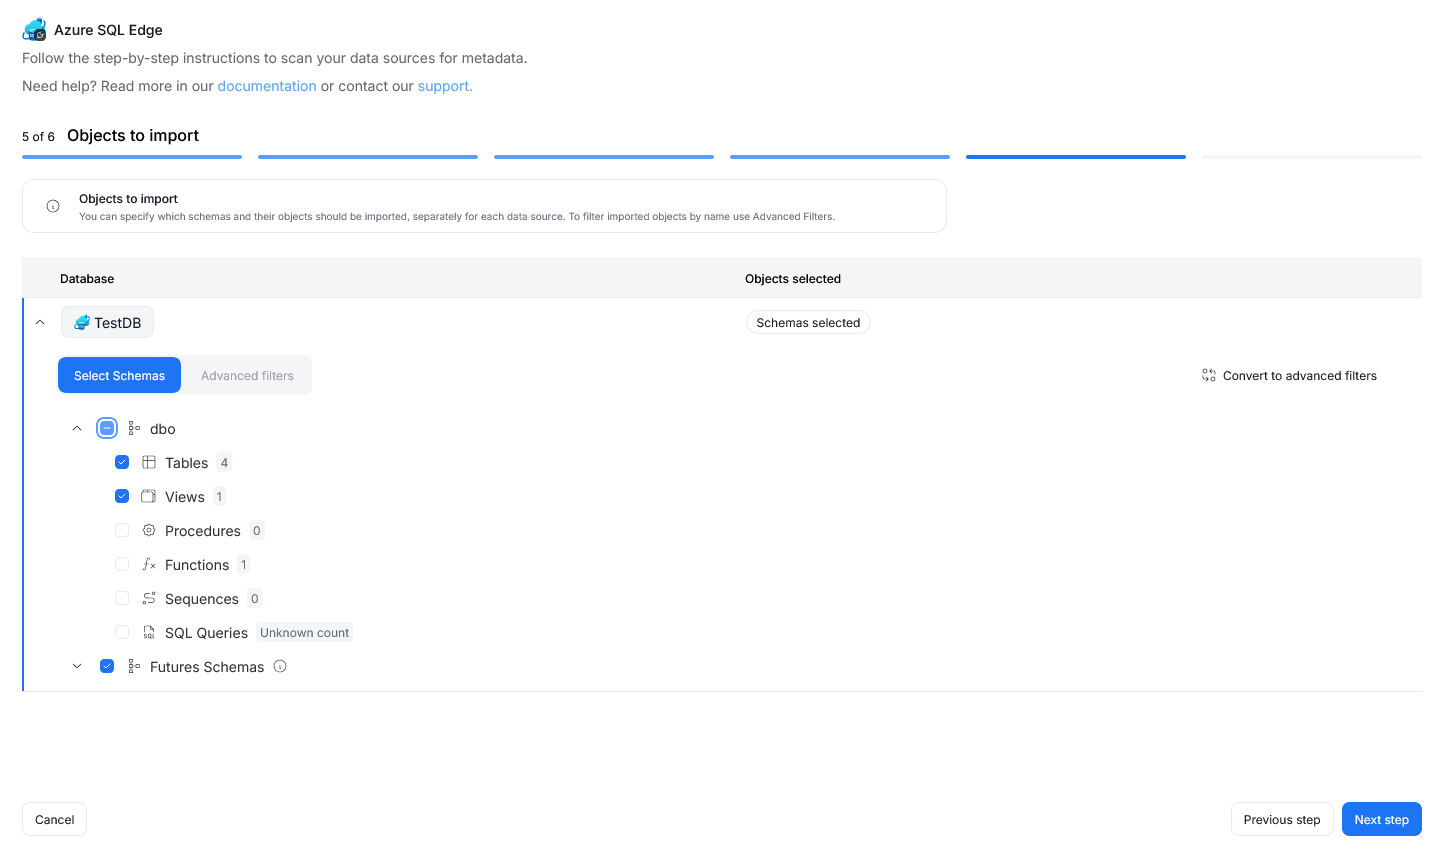Click the '5 of 6' step counter
Image resolution: width=1456 pixels, height=857 pixels.
coord(38,137)
